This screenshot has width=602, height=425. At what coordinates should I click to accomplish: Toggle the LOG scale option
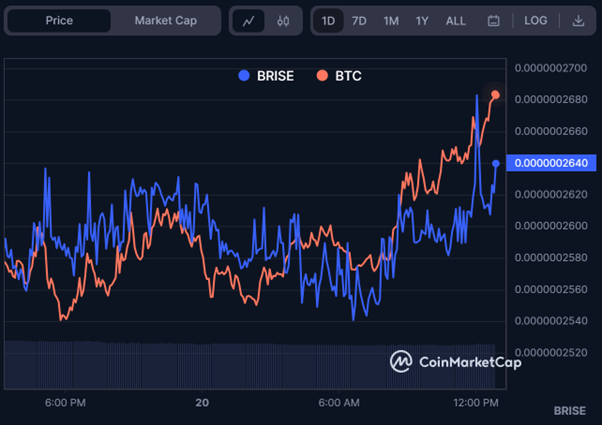click(x=536, y=20)
